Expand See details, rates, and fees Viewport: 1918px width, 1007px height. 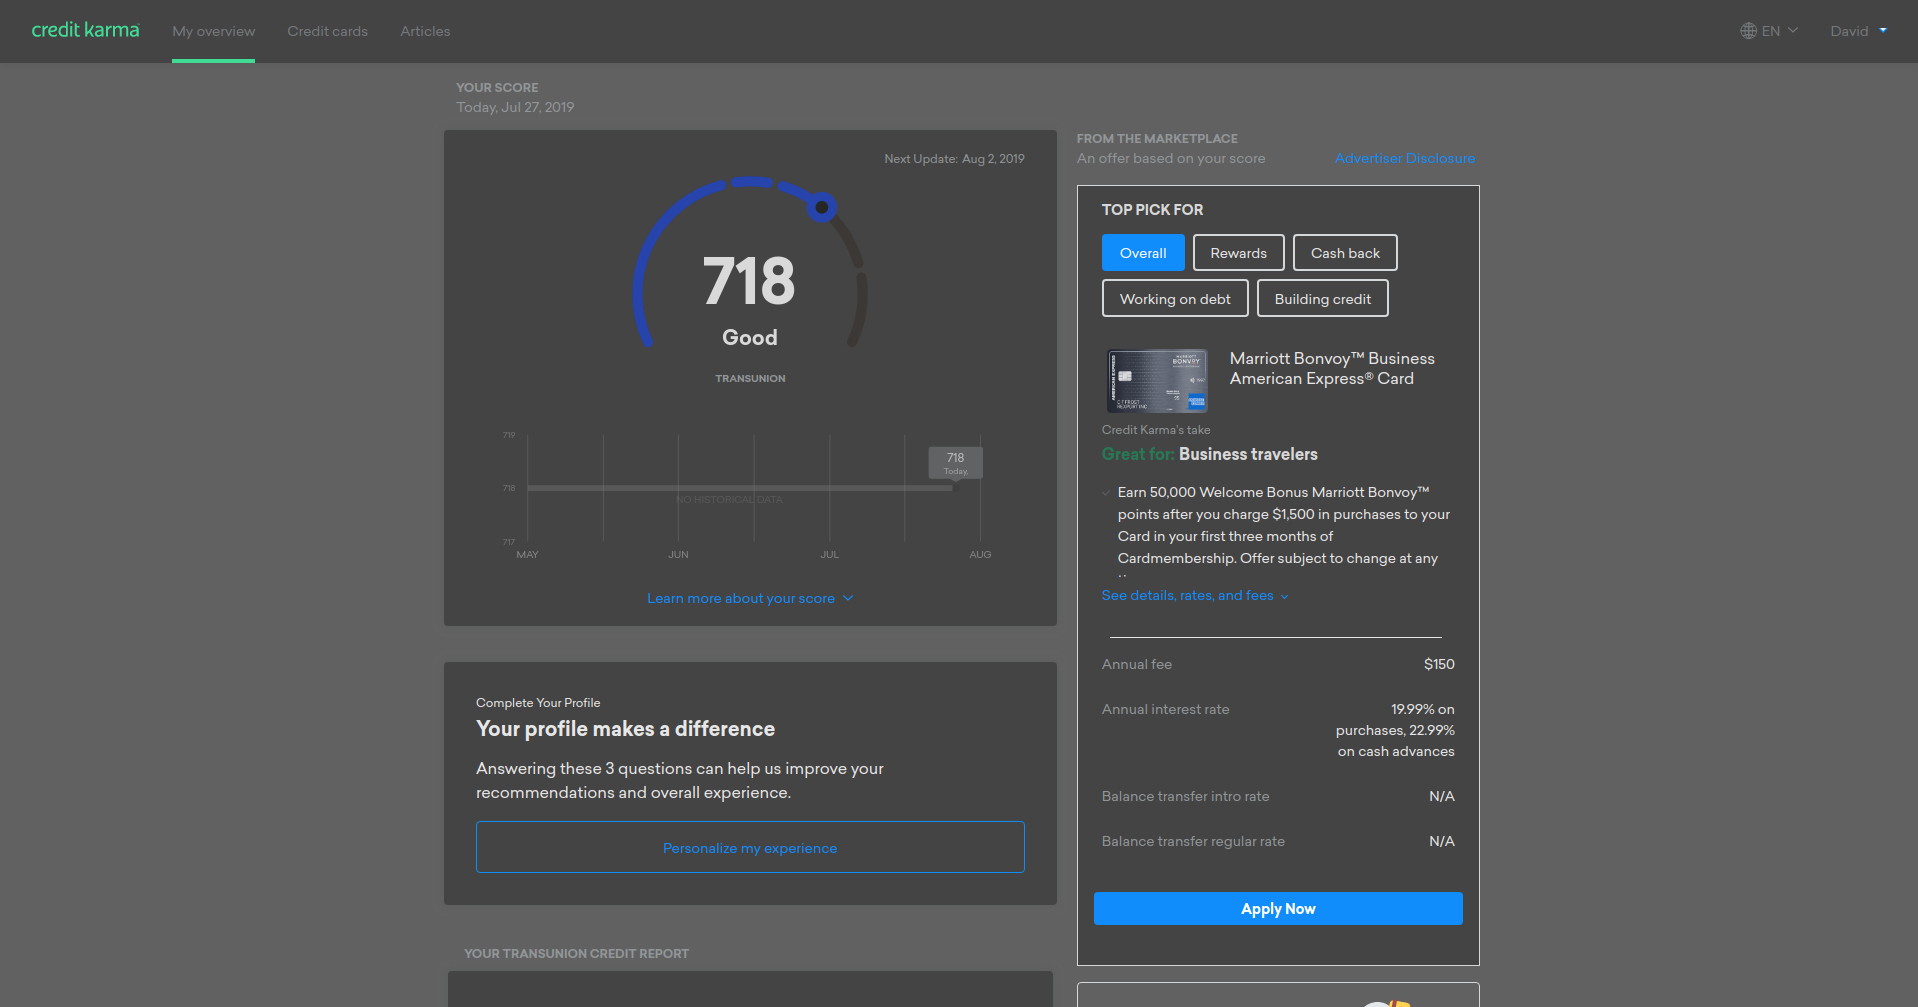click(x=1195, y=595)
